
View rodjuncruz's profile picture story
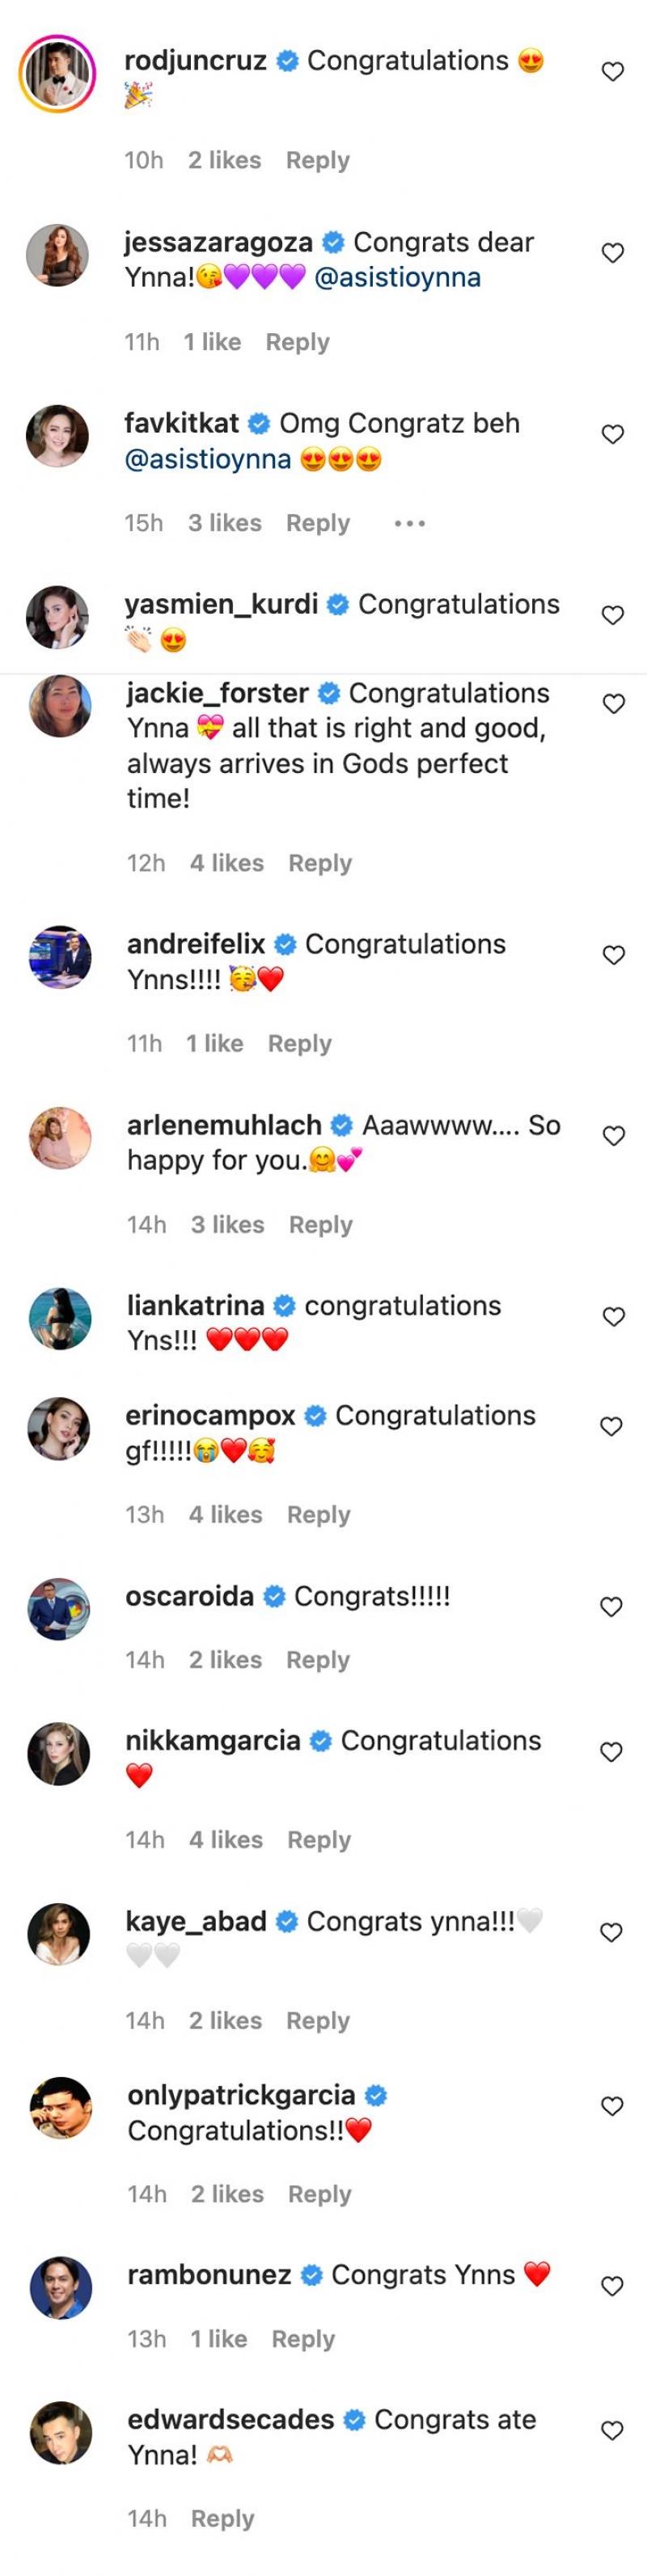coord(57,74)
